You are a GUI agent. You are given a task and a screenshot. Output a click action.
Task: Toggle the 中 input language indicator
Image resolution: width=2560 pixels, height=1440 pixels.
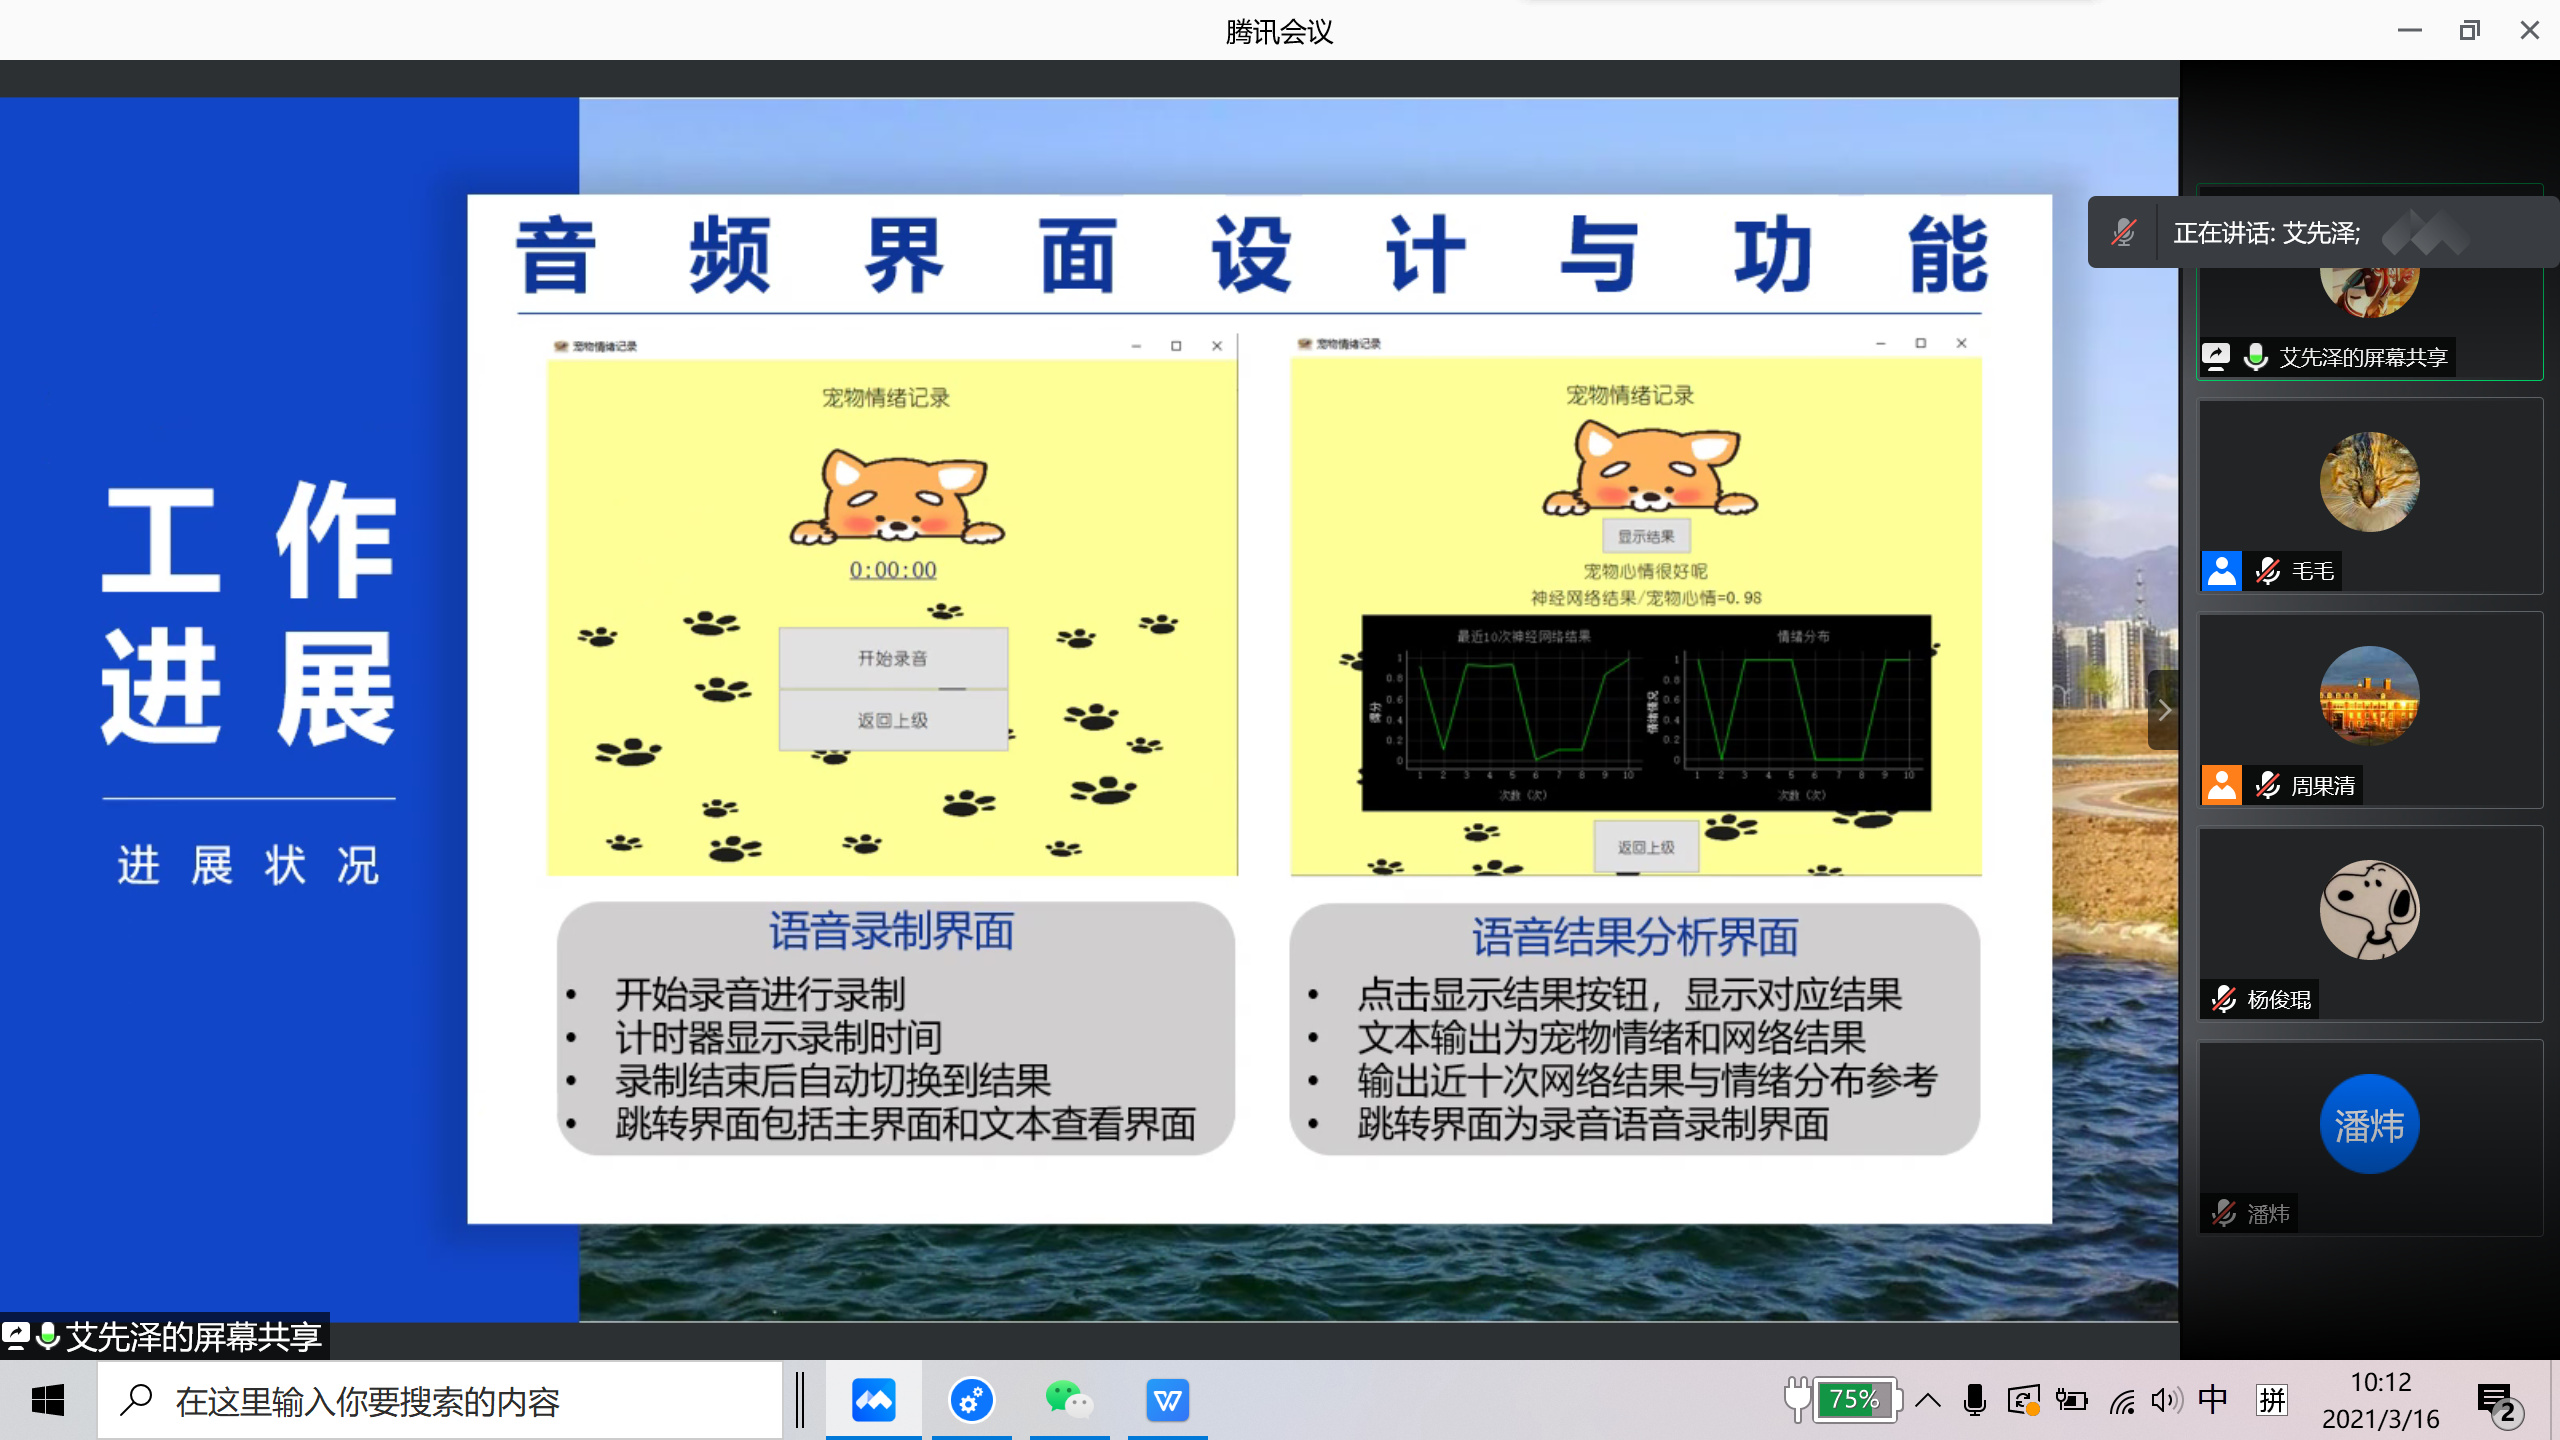[x=2212, y=1400]
